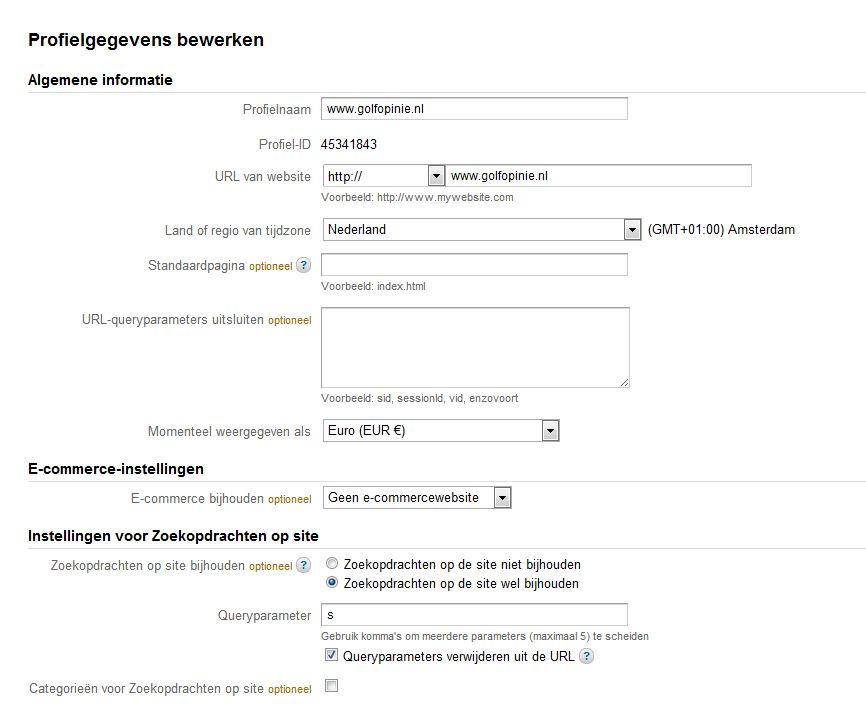Open help icon after Queryparameters verwijderen uit de URL
The image size is (866, 716).
586,656
